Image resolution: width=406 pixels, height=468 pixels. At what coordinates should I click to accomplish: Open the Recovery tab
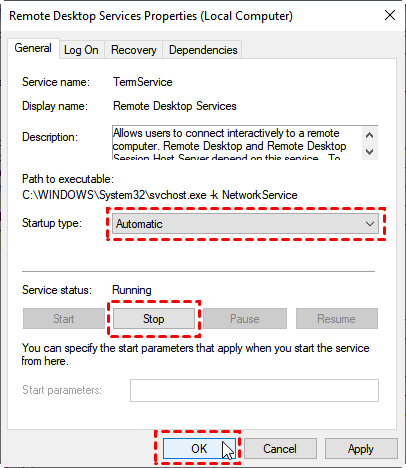pyautogui.click(x=134, y=50)
